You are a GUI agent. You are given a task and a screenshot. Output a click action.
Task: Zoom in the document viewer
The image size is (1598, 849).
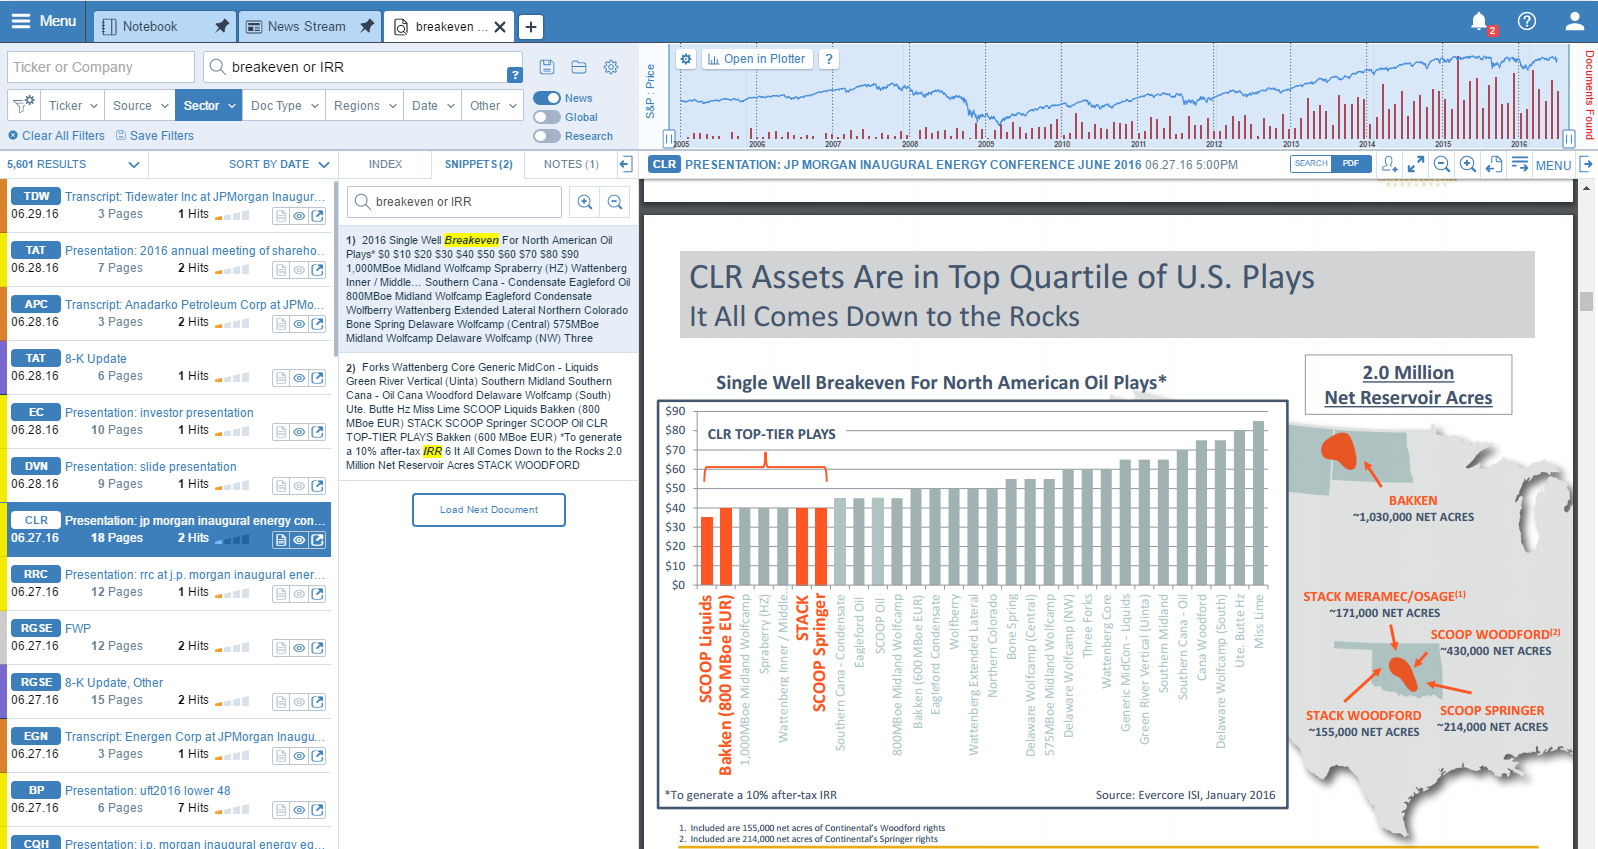tap(1468, 165)
